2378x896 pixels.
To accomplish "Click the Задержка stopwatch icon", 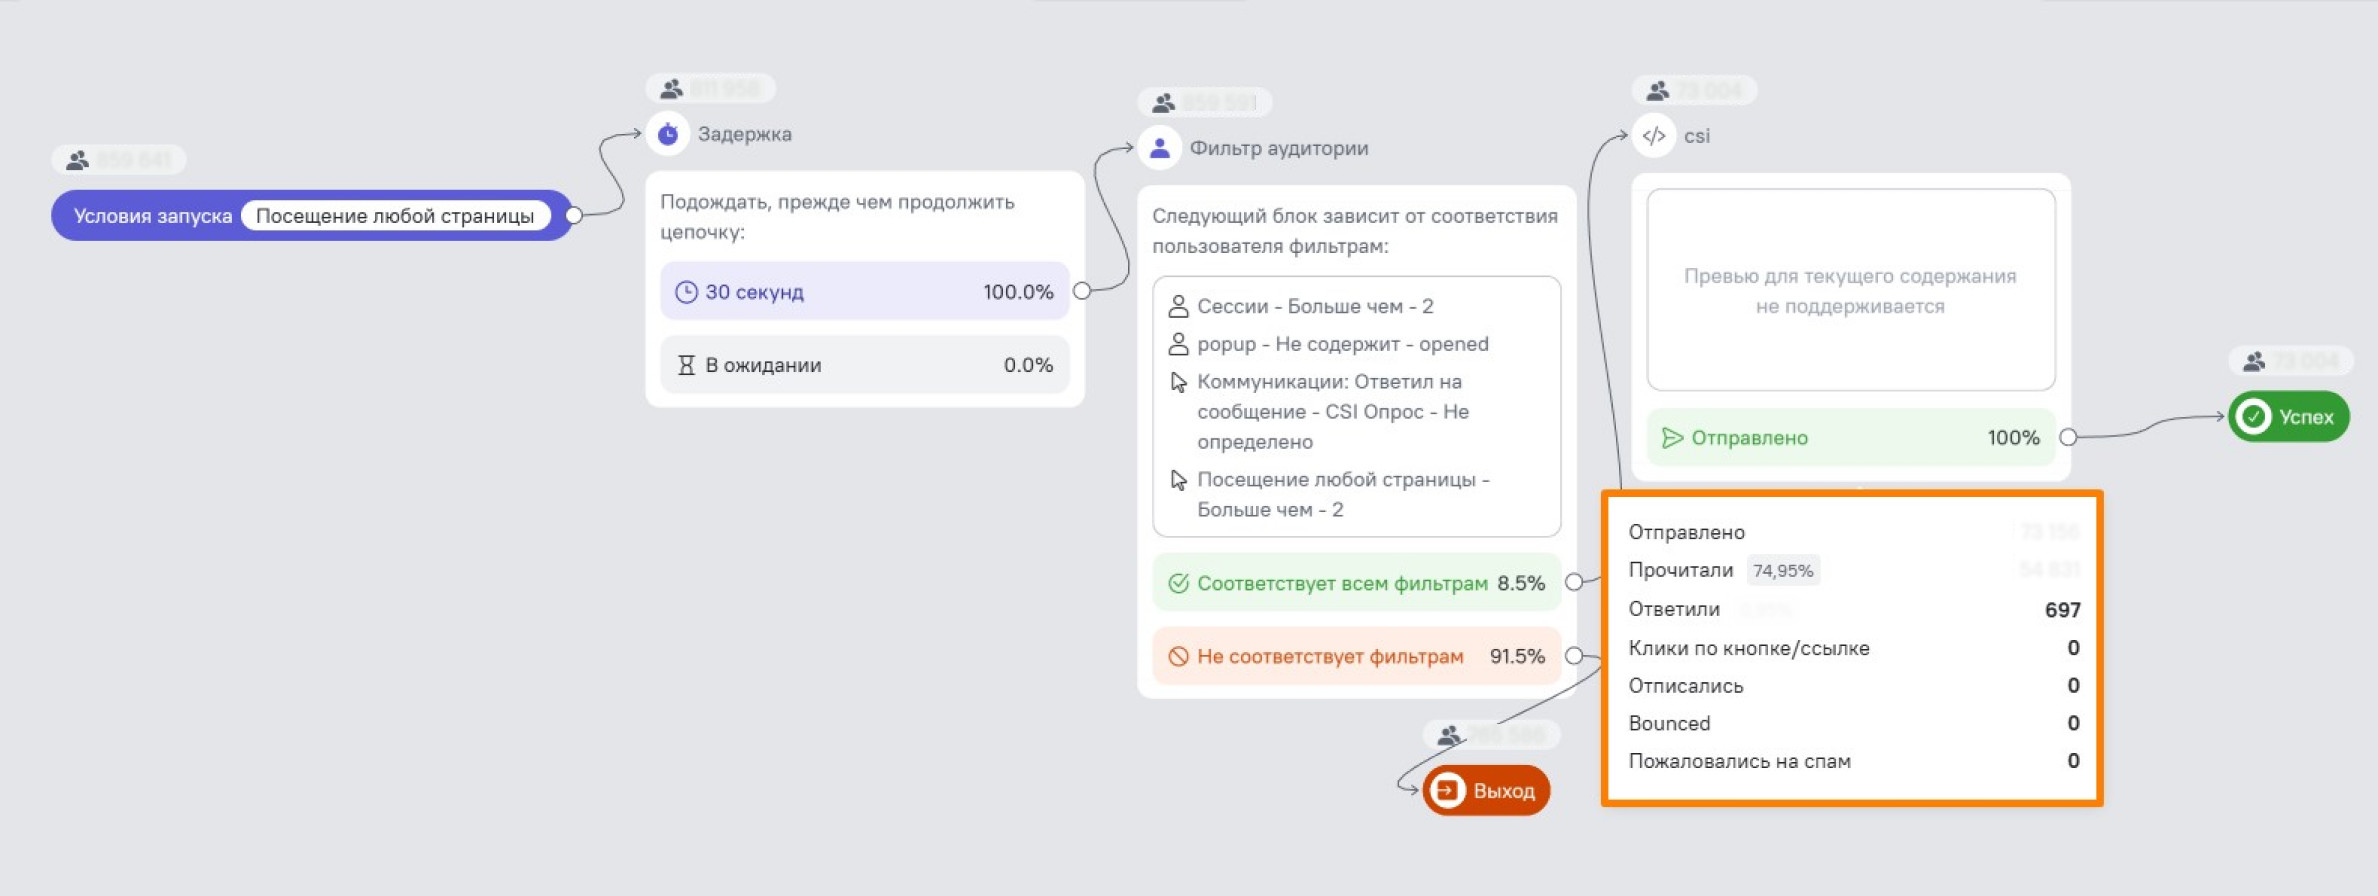I will (668, 134).
